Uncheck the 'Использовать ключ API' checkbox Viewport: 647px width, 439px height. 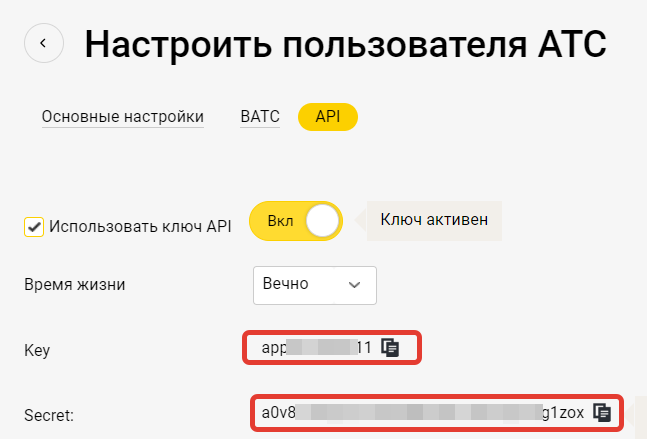click(x=34, y=227)
